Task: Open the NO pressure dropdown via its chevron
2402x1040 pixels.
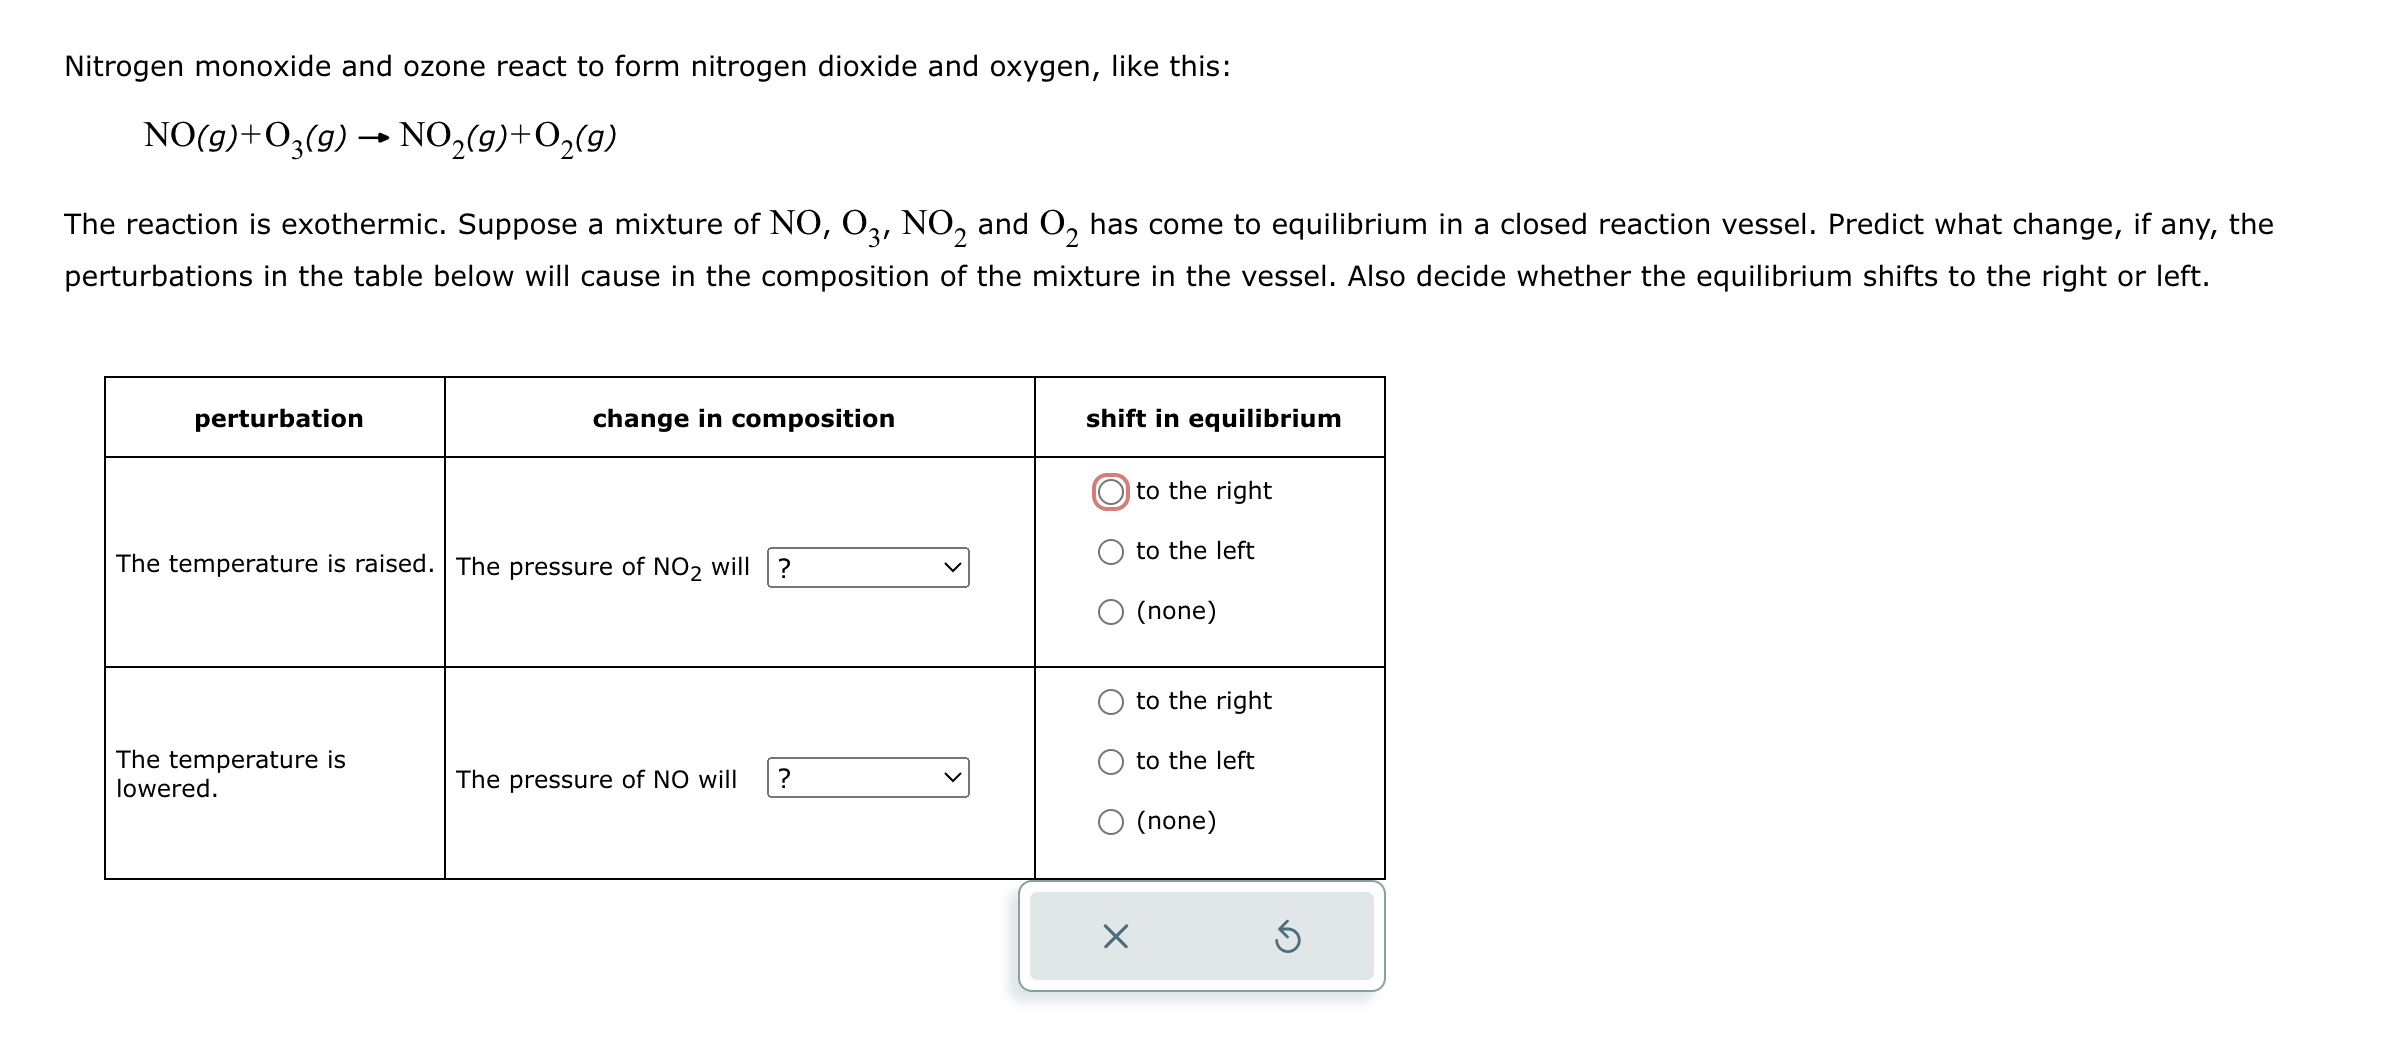Action: [x=953, y=779]
